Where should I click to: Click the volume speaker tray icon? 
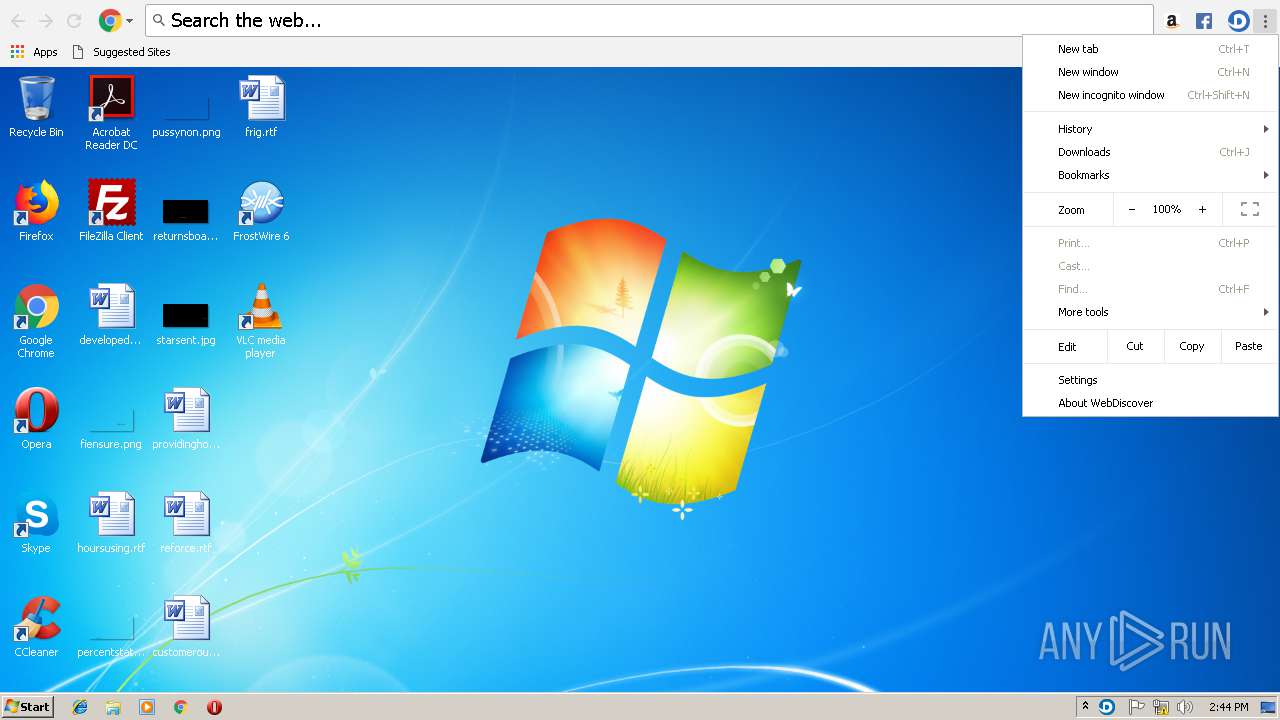point(1185,707)
